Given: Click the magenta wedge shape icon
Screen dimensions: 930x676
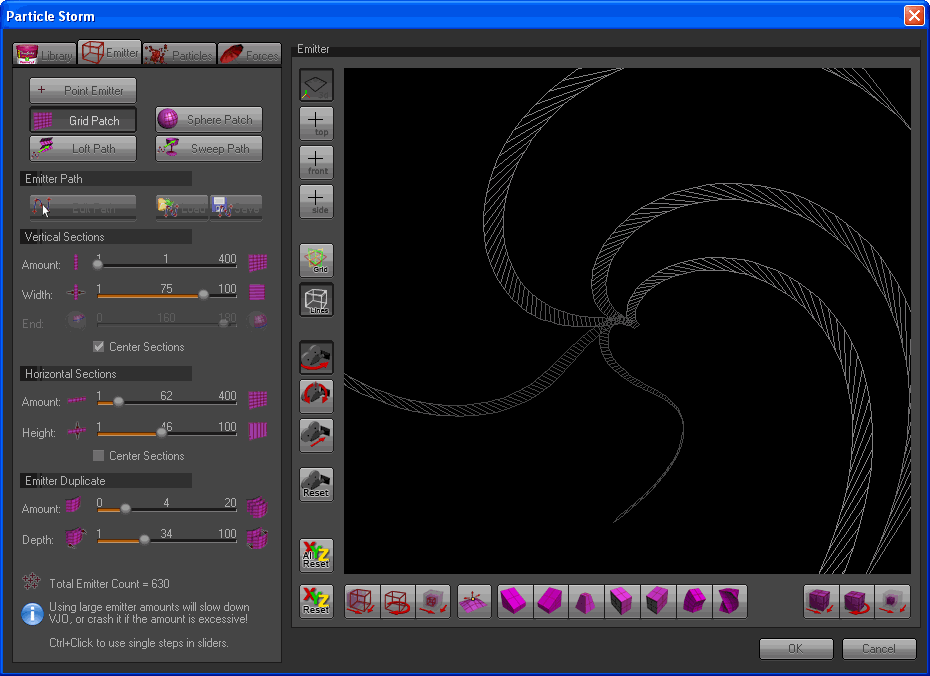Looking at the screenshot, I should [550, 601].
